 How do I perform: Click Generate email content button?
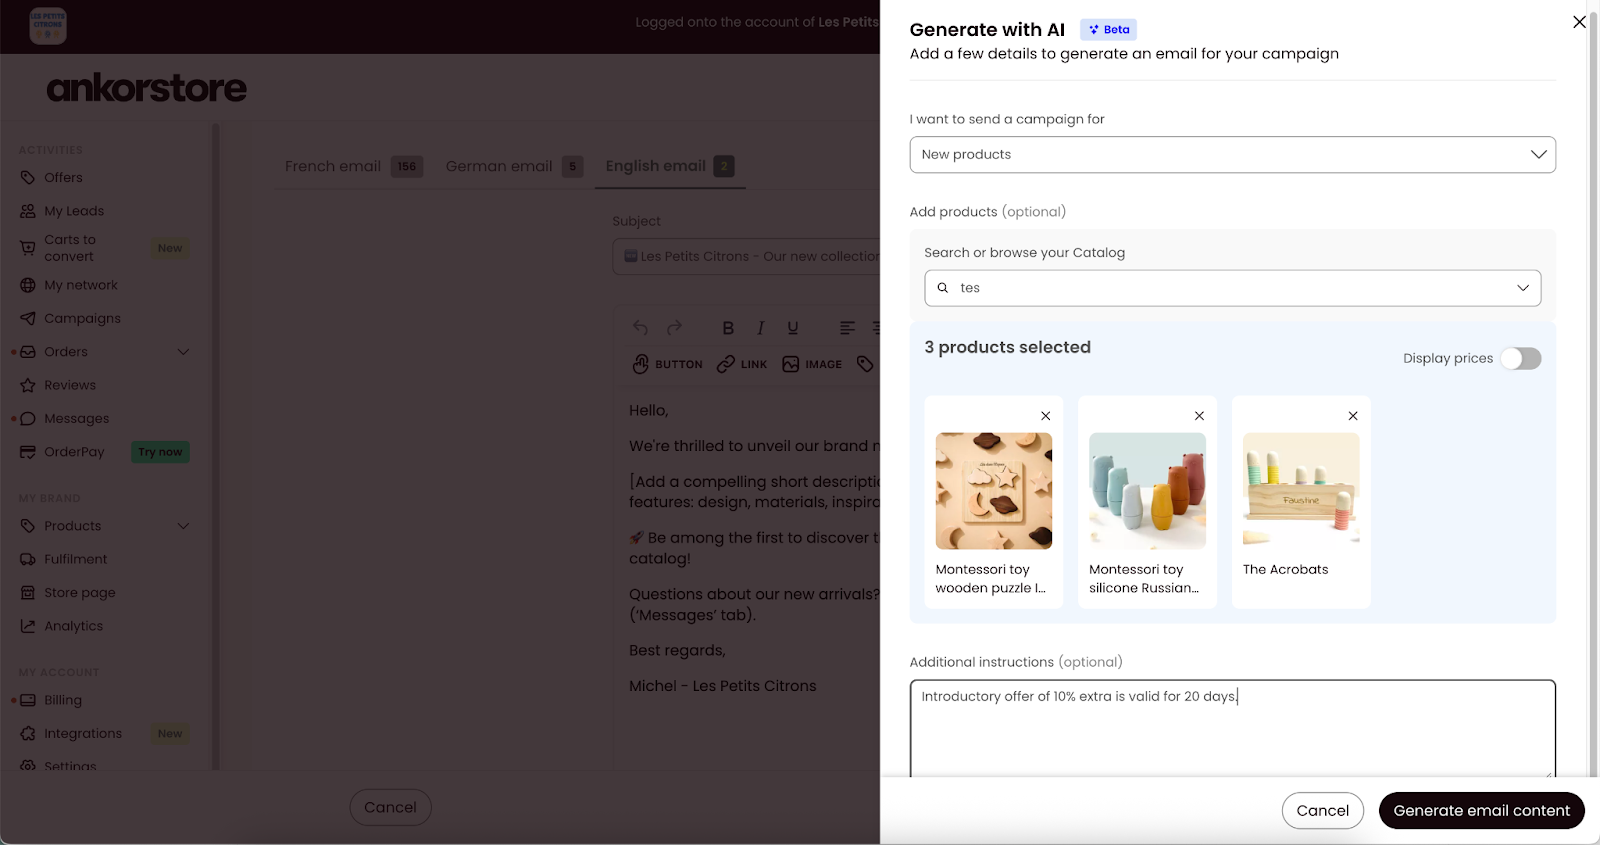click(x=1481, y=811)
